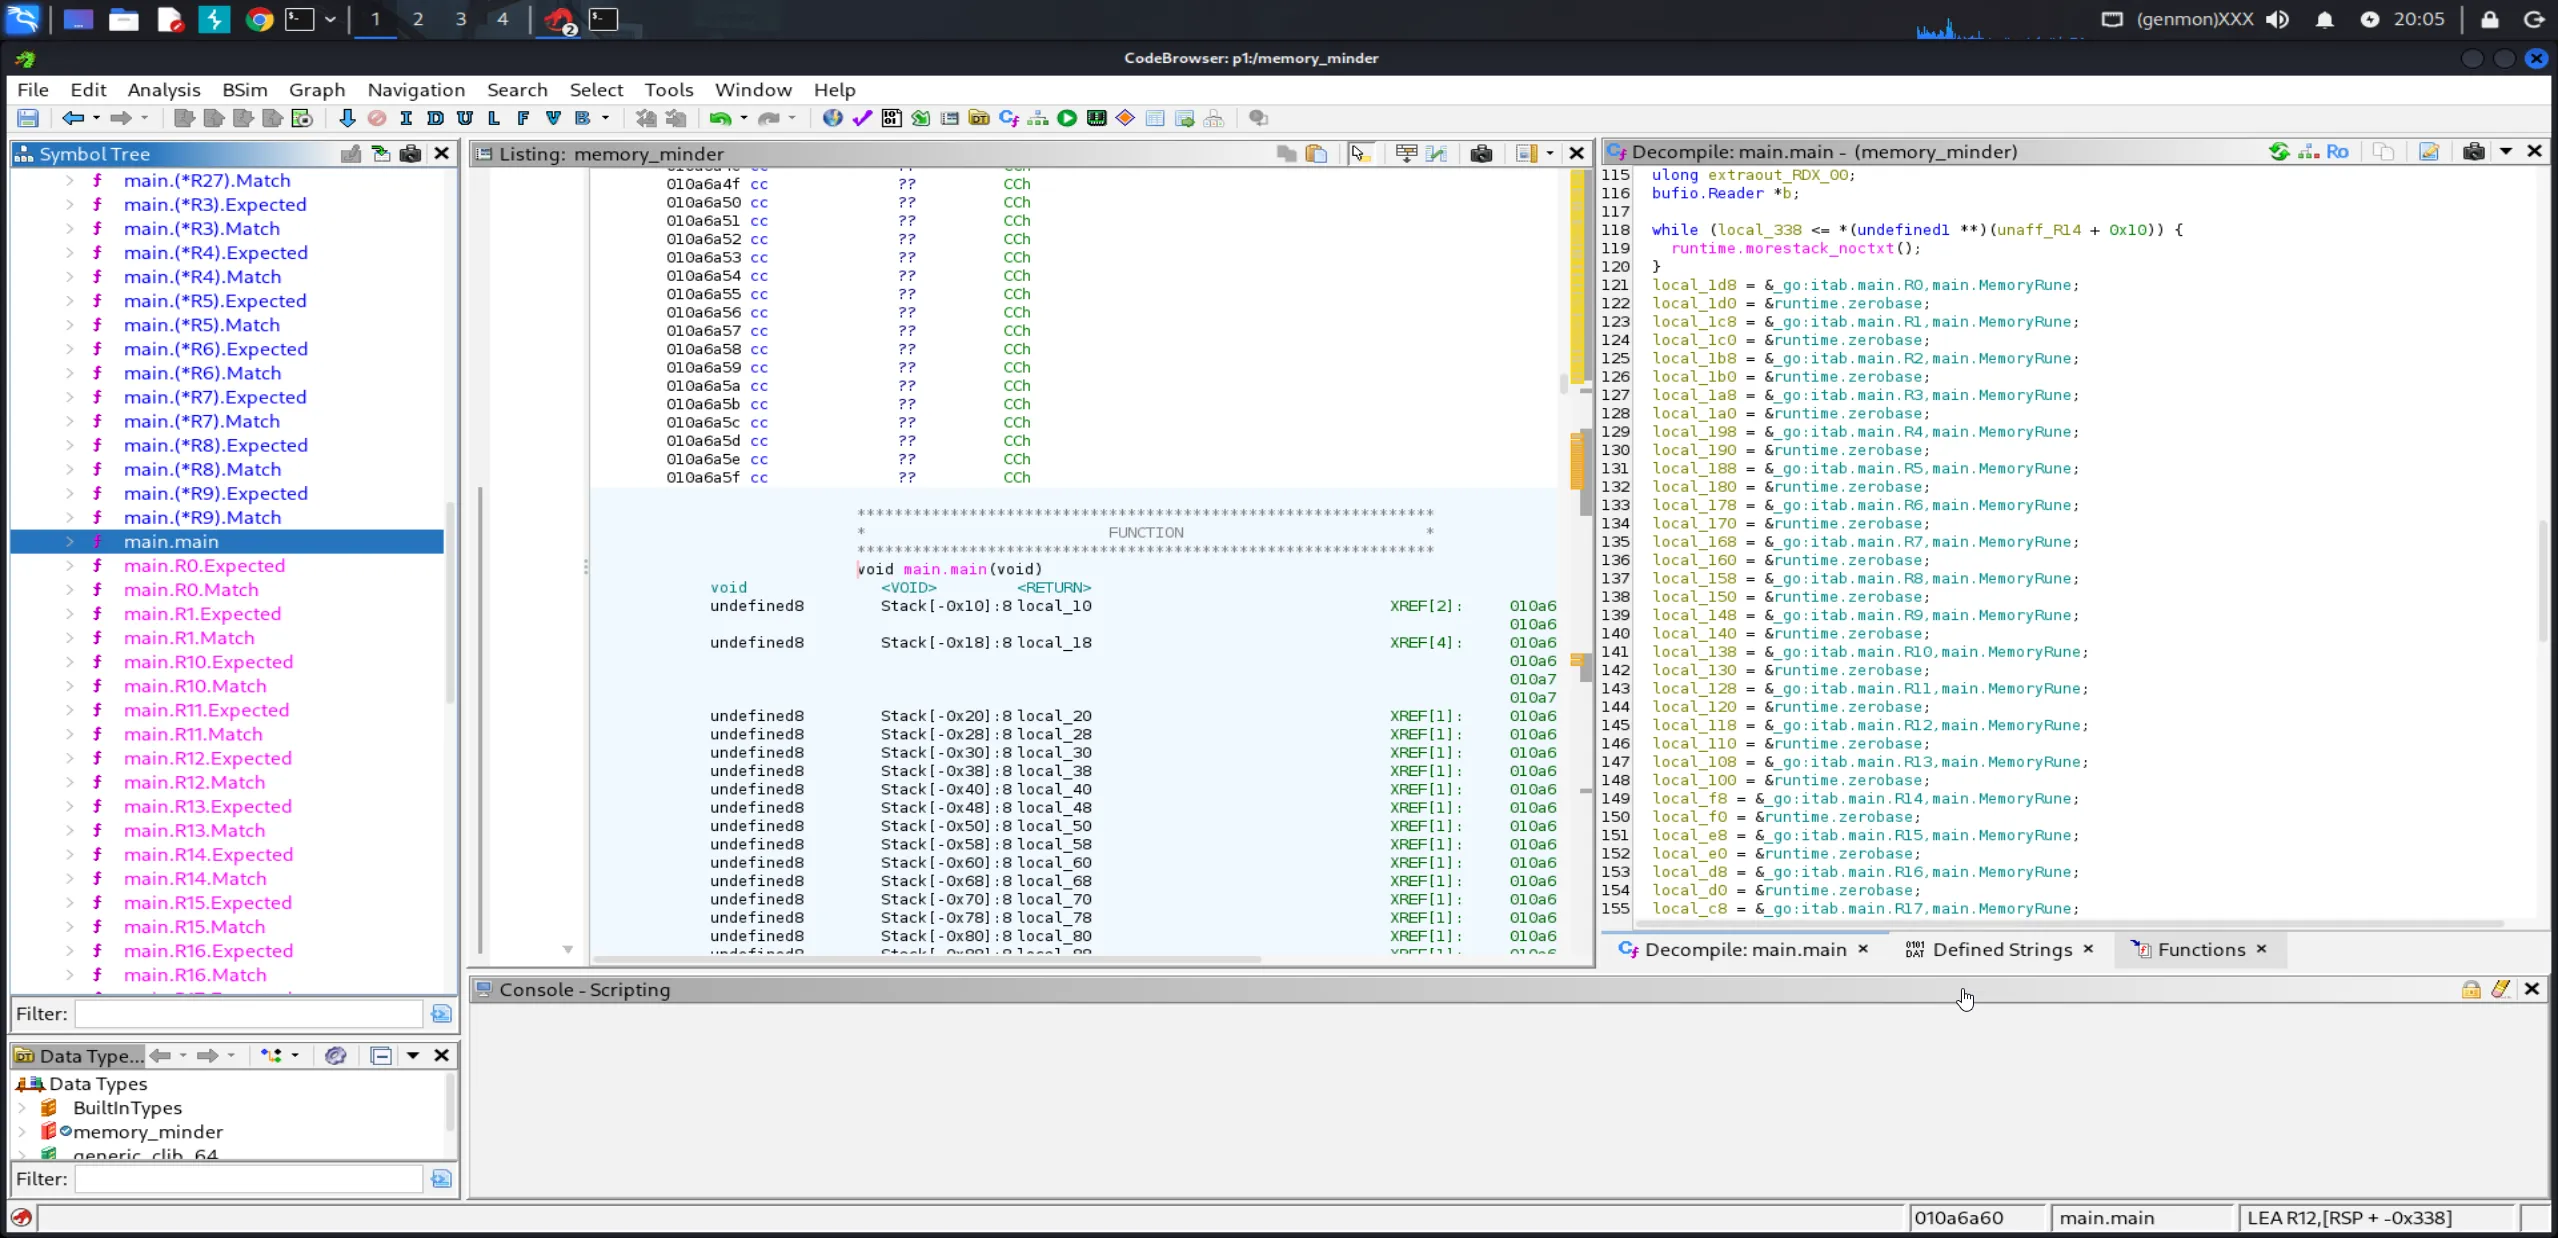Toggle the console scroll lock icon

point(2471,989)
